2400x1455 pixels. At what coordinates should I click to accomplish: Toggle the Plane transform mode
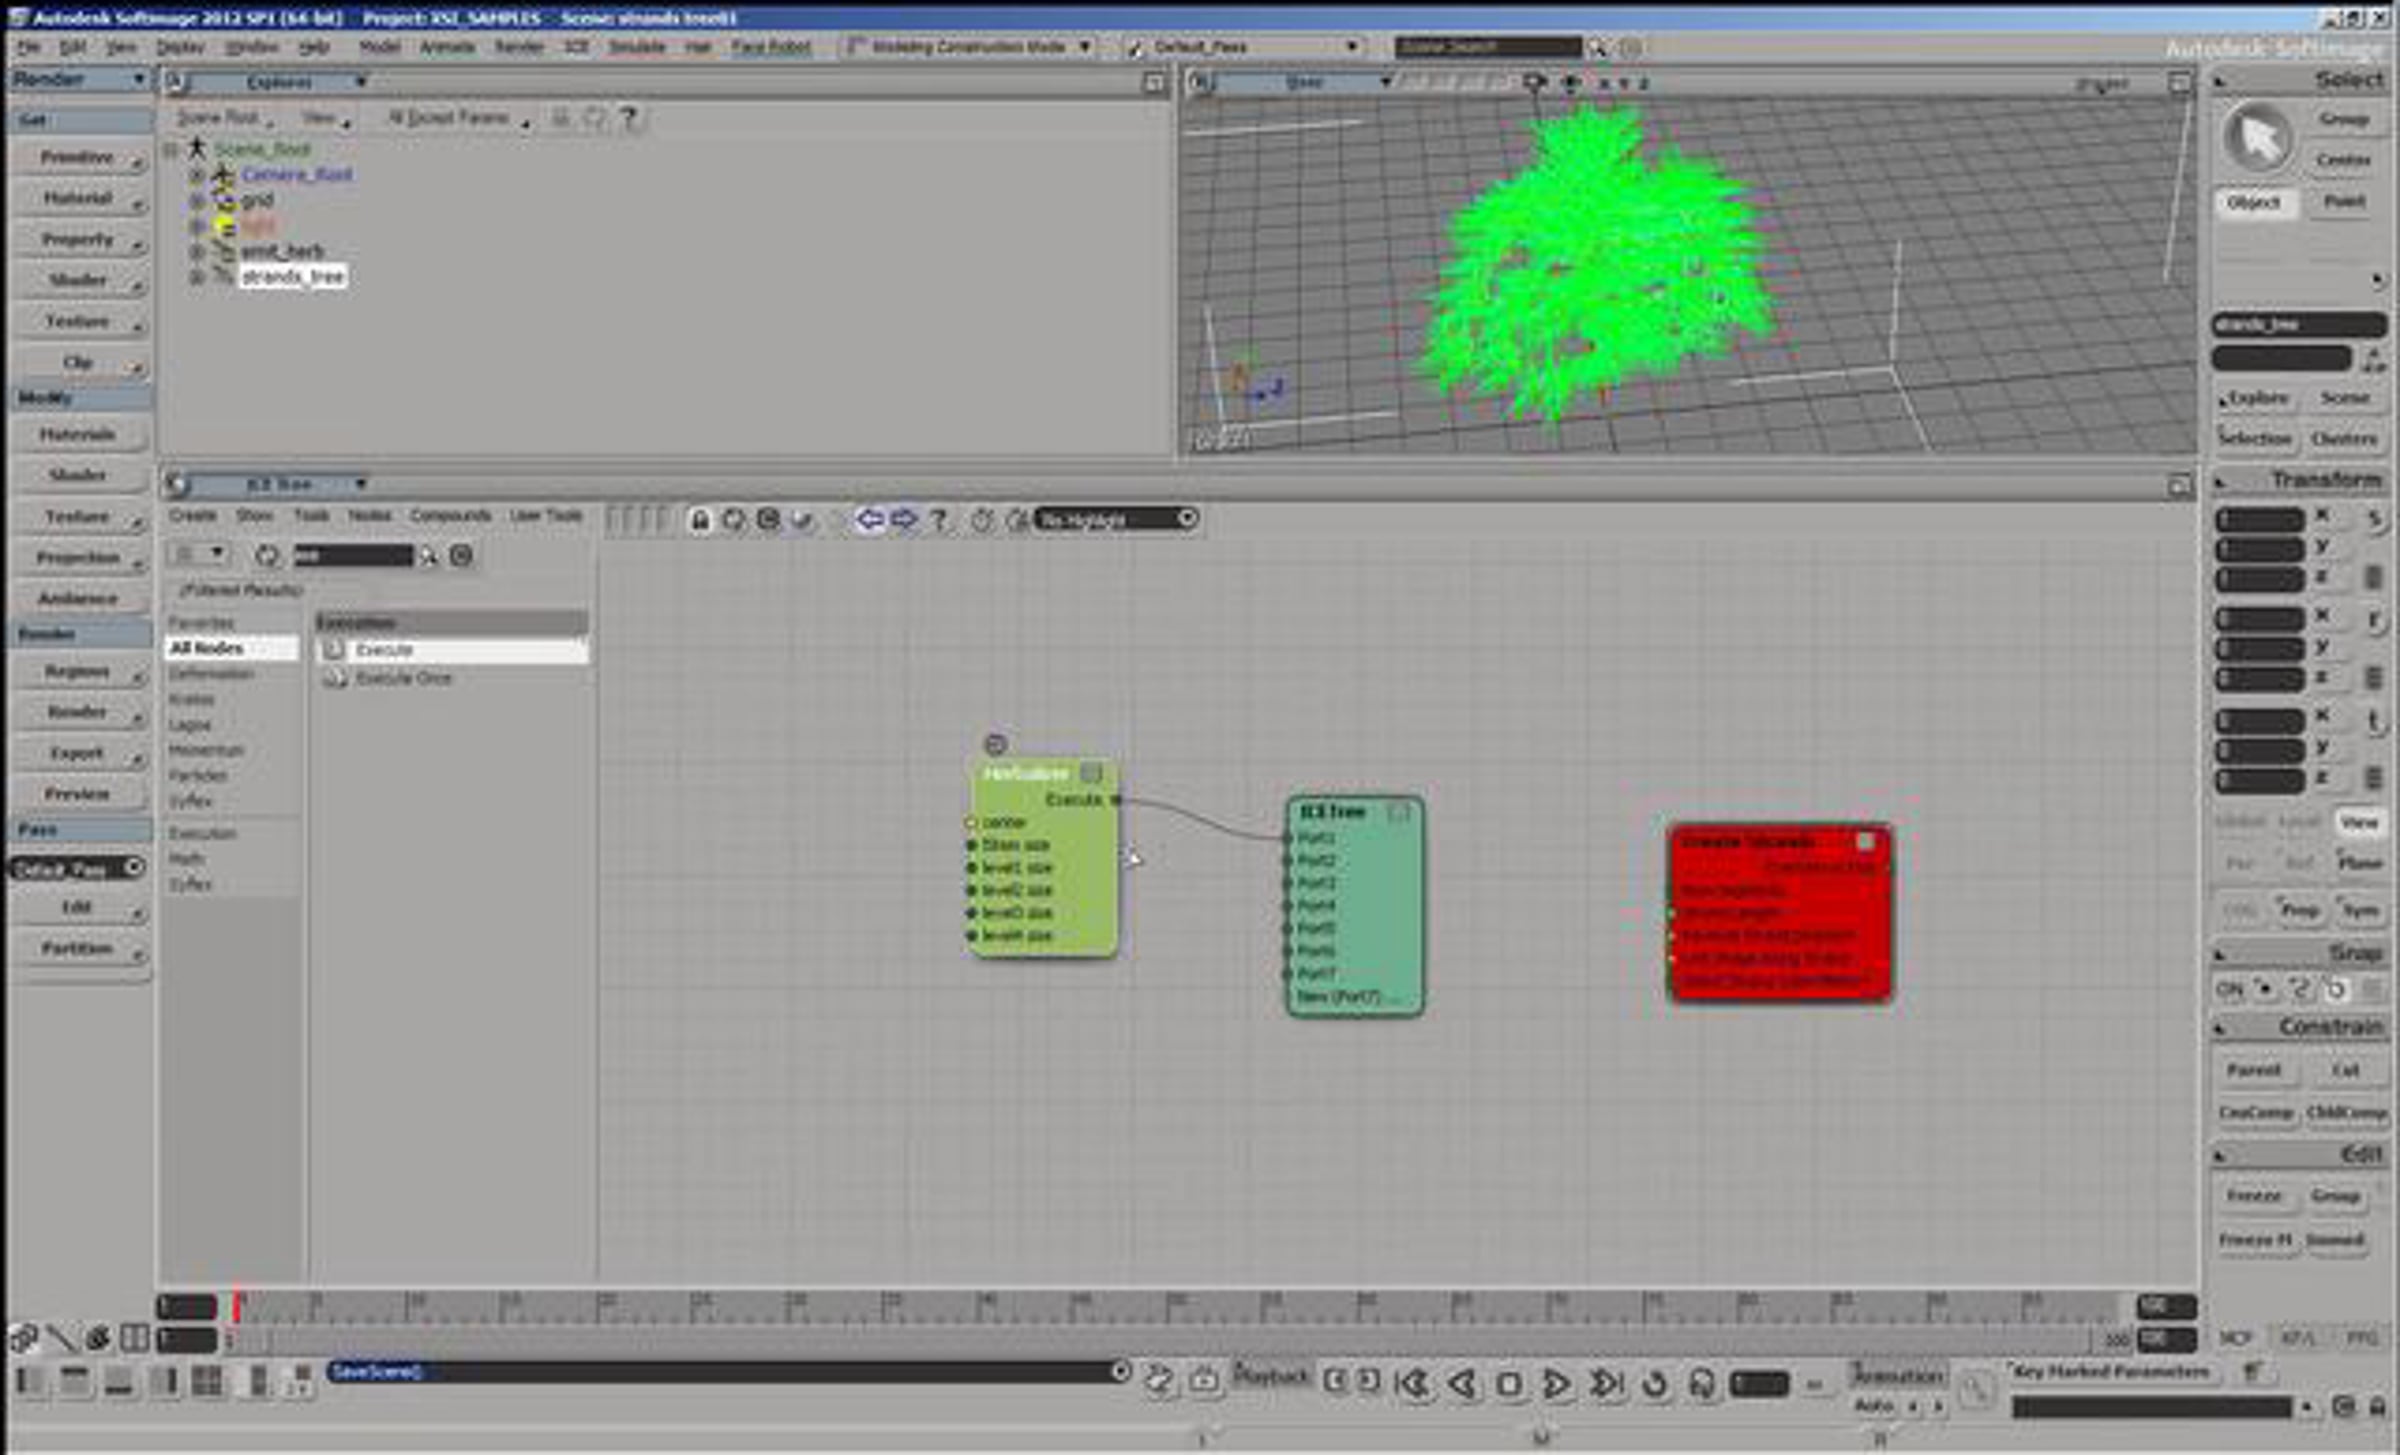coord(2359,863)
